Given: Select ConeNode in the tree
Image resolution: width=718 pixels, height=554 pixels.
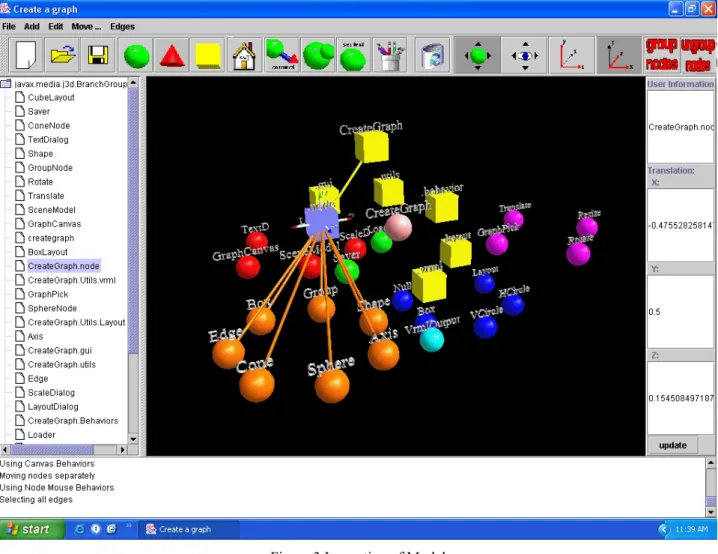Looking at the screenshot, I should (49, 125).
